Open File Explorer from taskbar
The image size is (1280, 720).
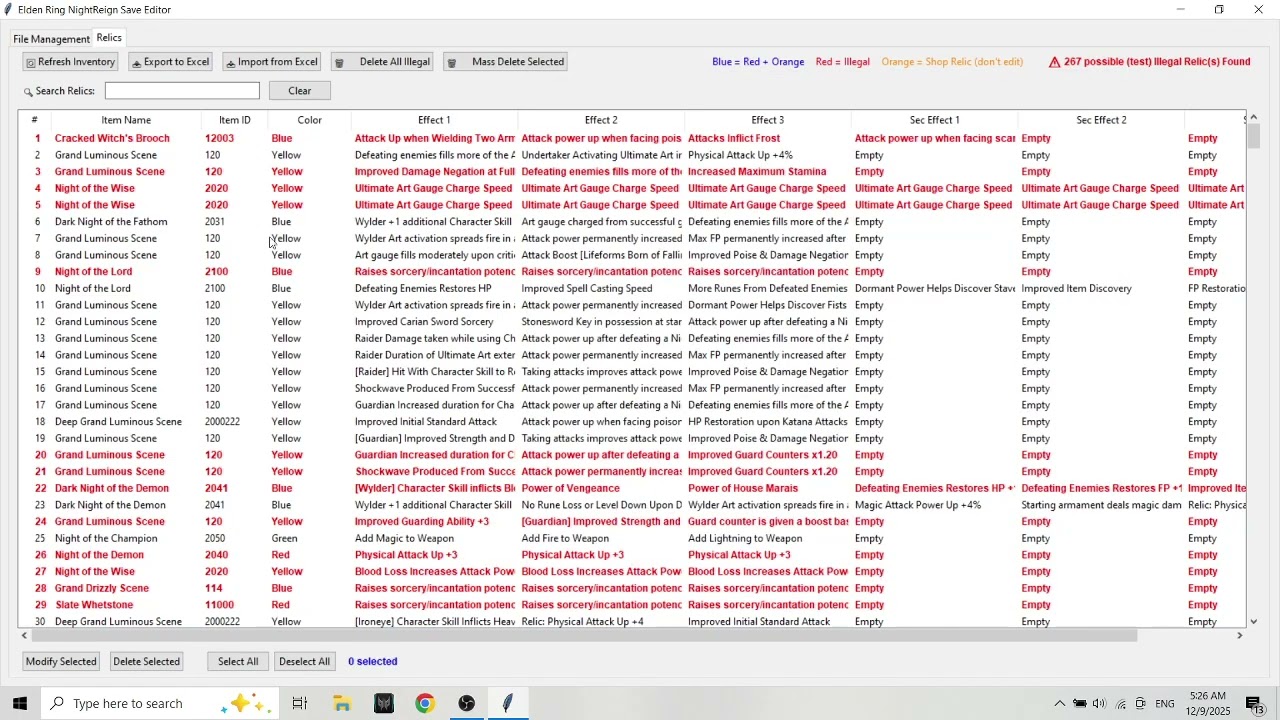click(342, 704)
